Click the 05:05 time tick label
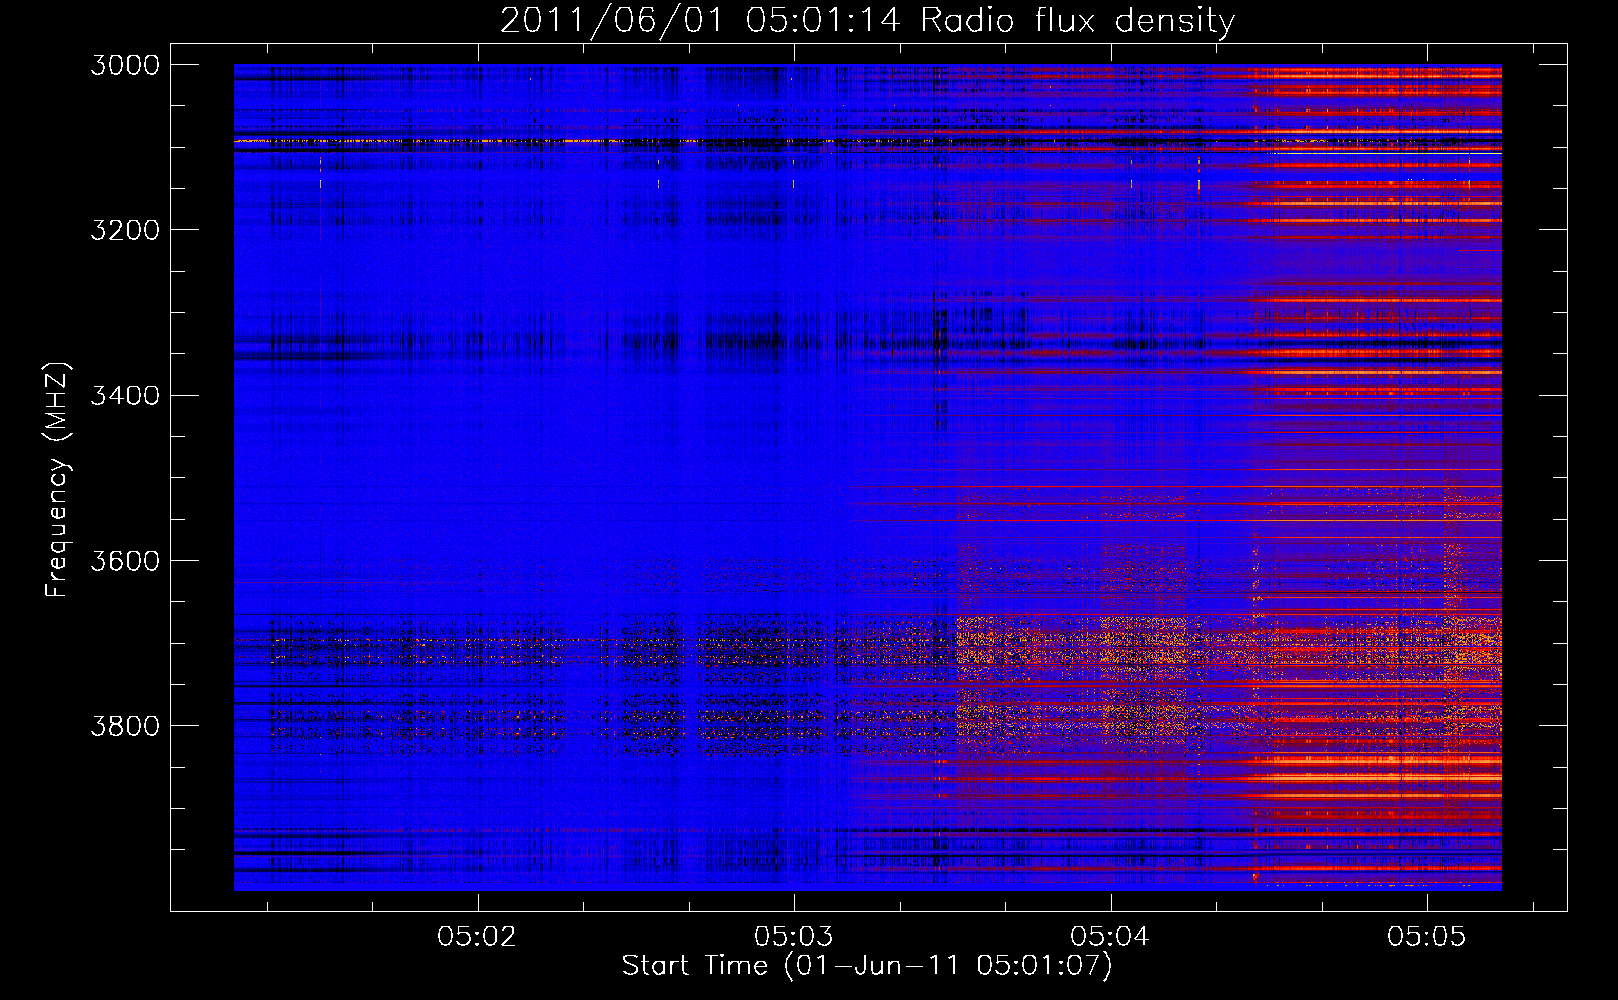The width and height of the screenshot is (1618, 1000). click(1427, 936)
